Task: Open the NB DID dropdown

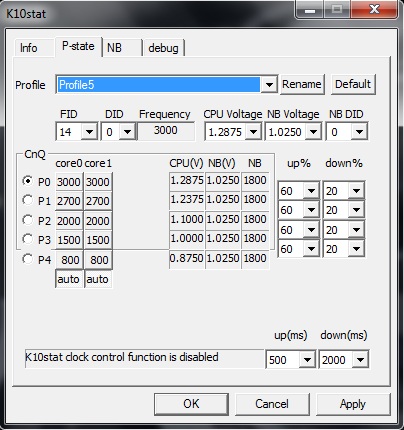Action: [x=359, y=132]
